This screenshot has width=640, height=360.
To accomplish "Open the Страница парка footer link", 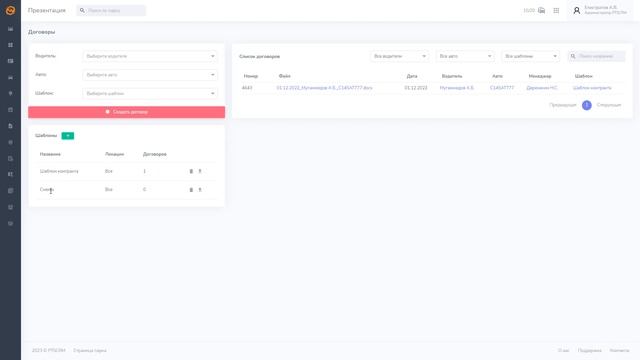I will pos(90,351).
